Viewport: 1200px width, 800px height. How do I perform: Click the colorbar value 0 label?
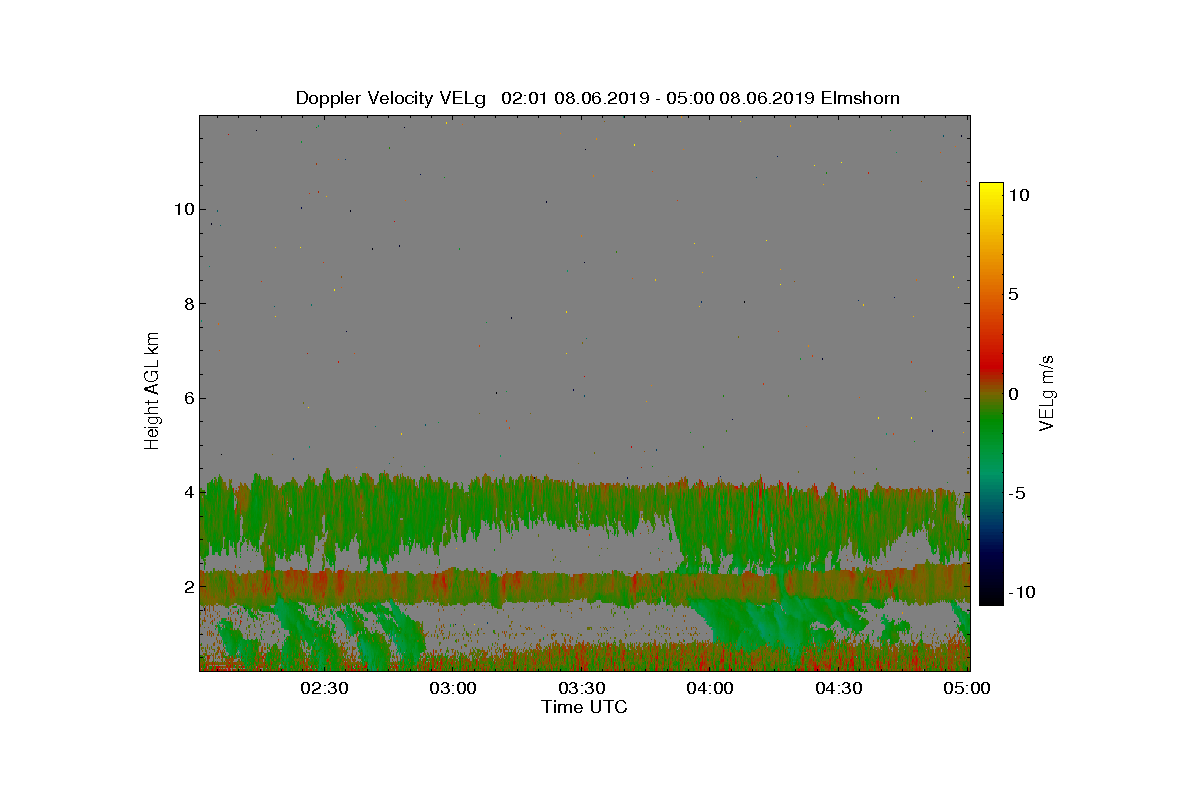coord(1013,394)
